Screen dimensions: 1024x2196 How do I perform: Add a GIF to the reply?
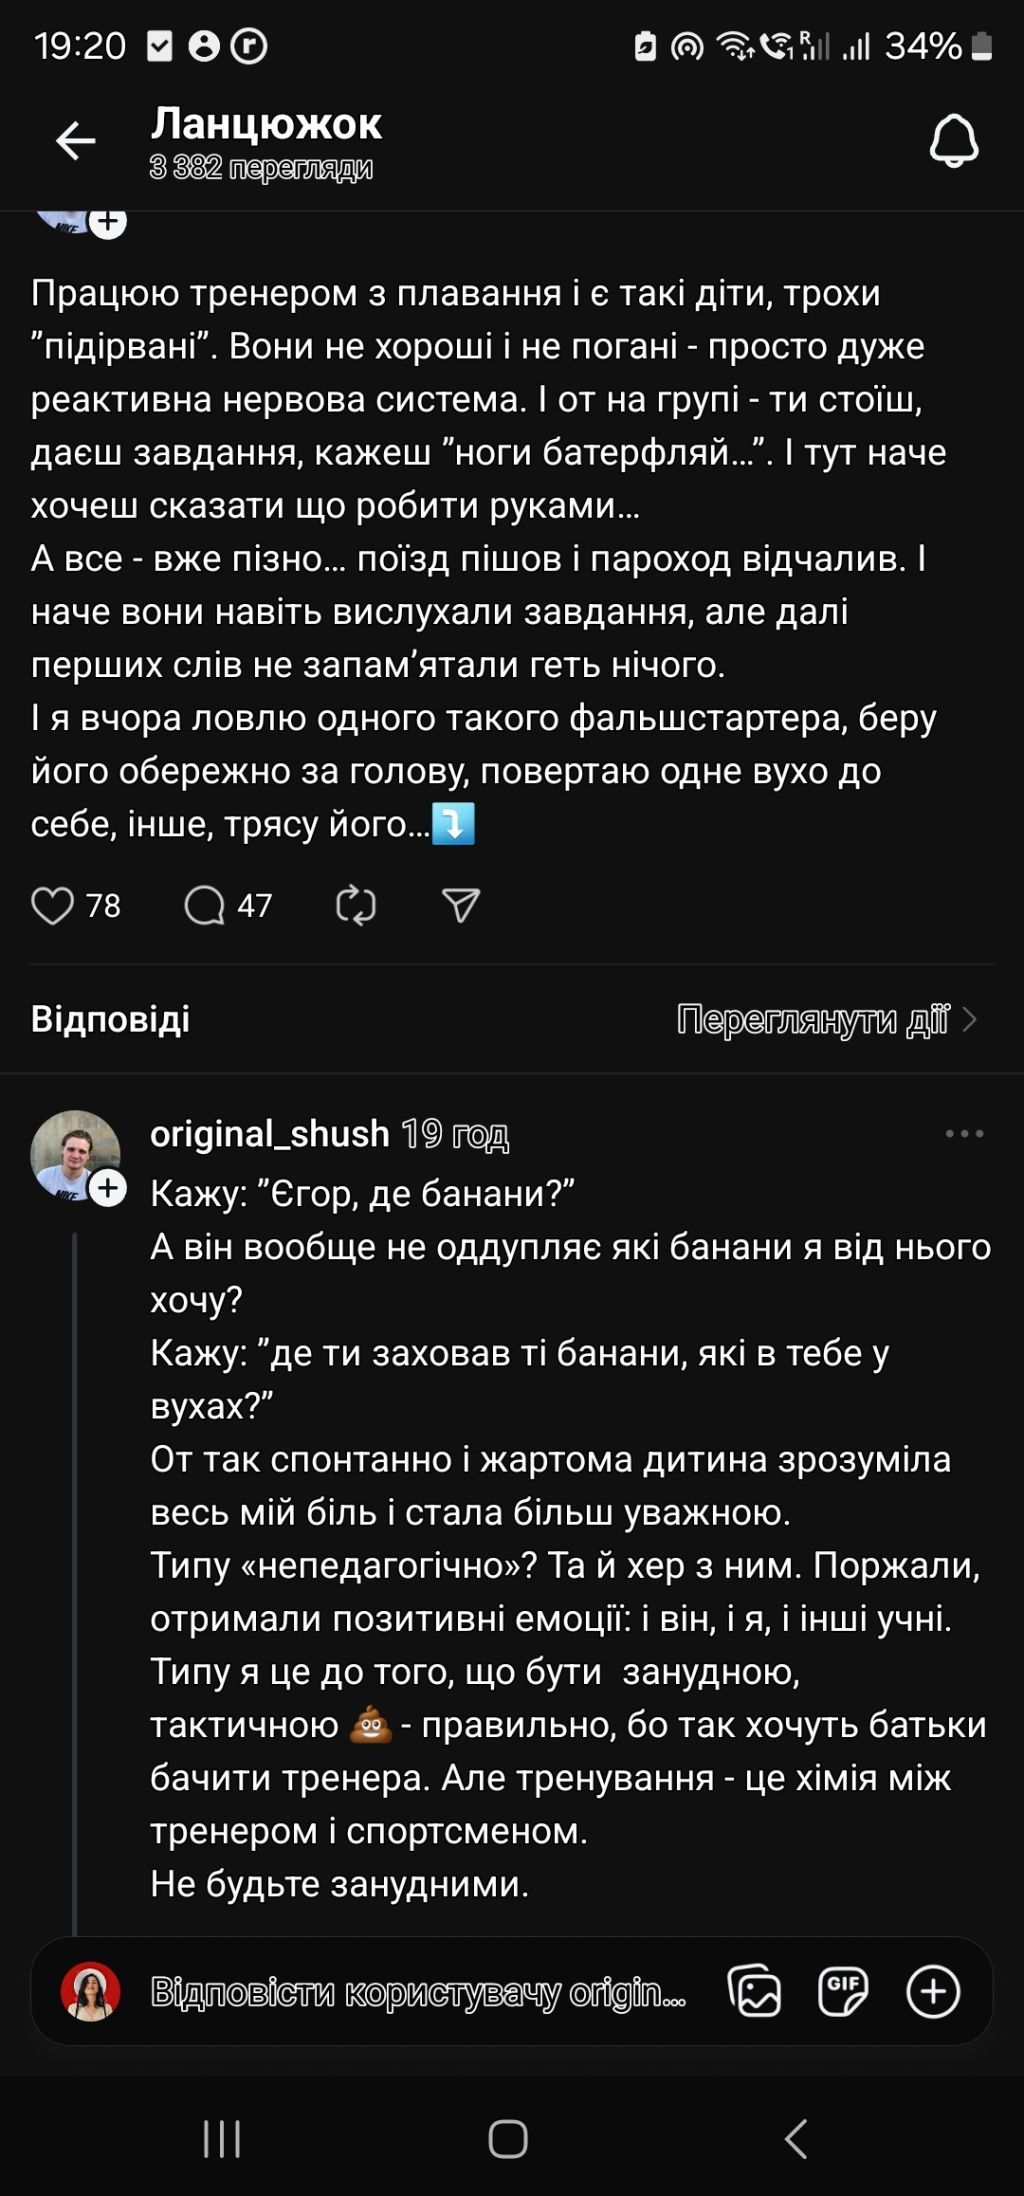click(x=843, y=1991)
